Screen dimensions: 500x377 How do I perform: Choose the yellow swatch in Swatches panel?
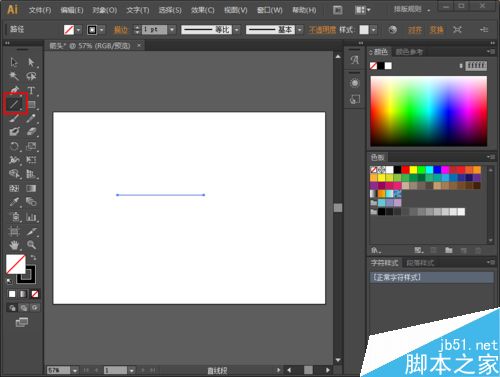pyautogui.click(x=414, y=170)
